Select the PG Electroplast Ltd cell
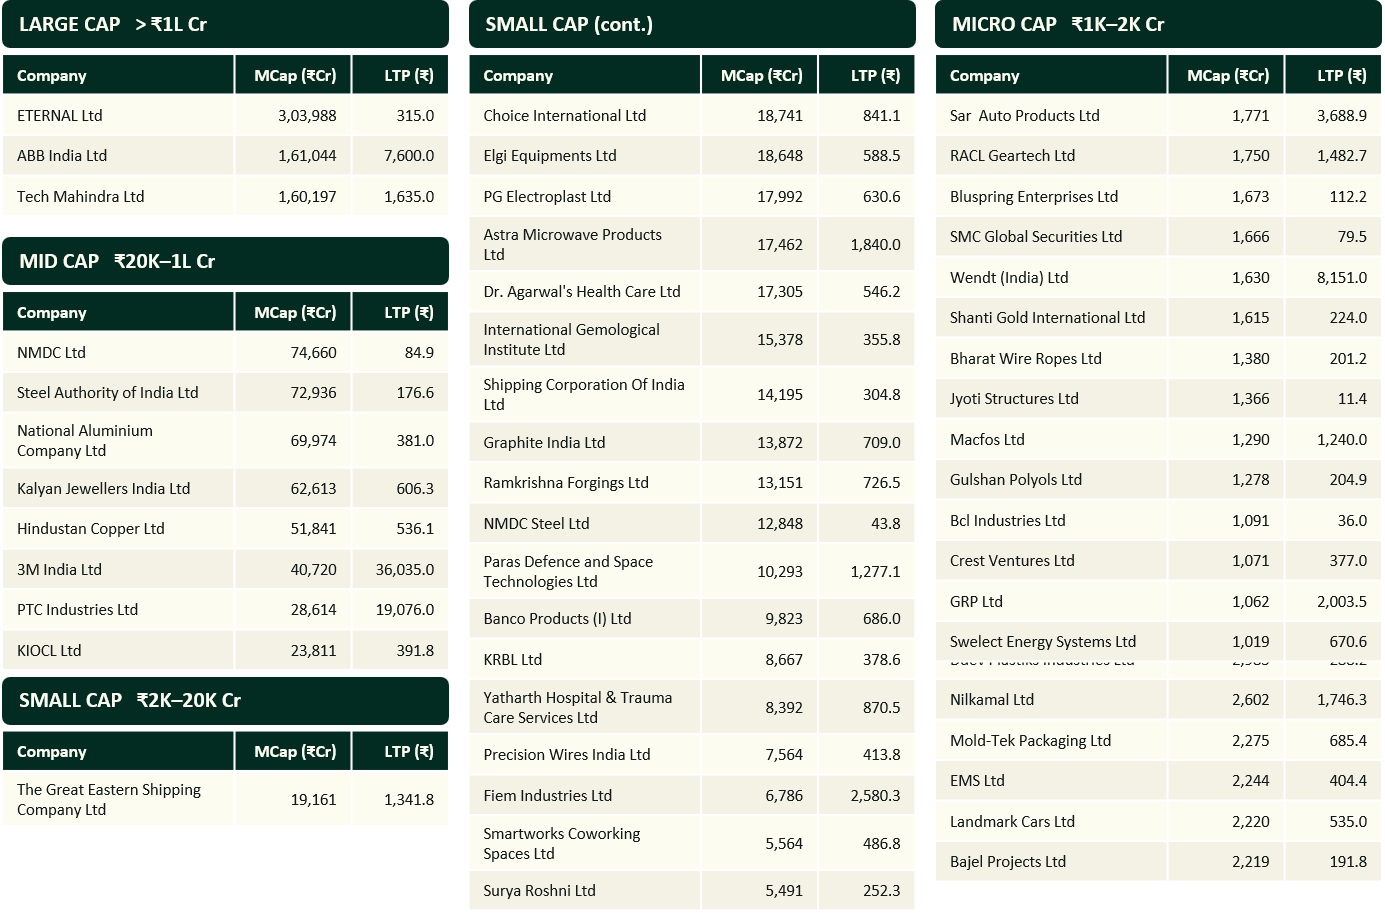1385x913 pixels. [584, 197]
